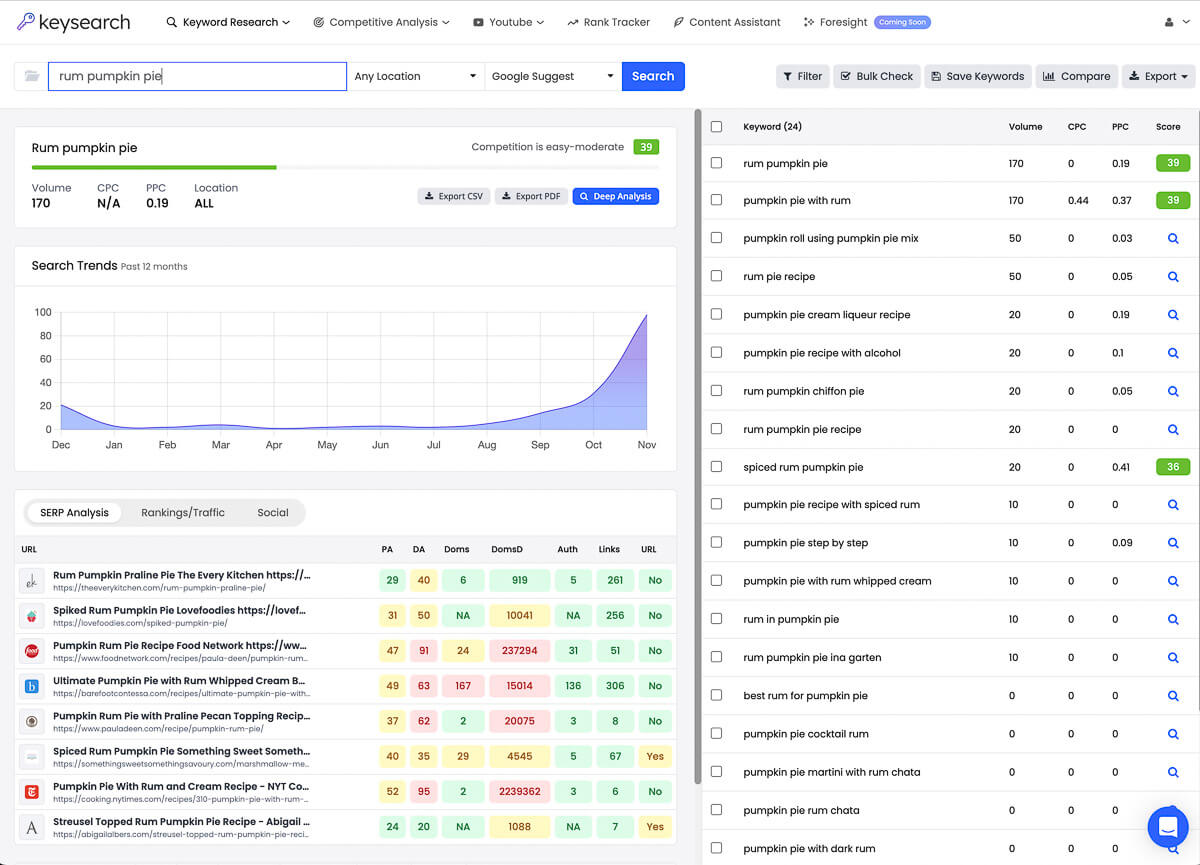
Task: Open the chat support bubble
Action: coord(1168,827)
